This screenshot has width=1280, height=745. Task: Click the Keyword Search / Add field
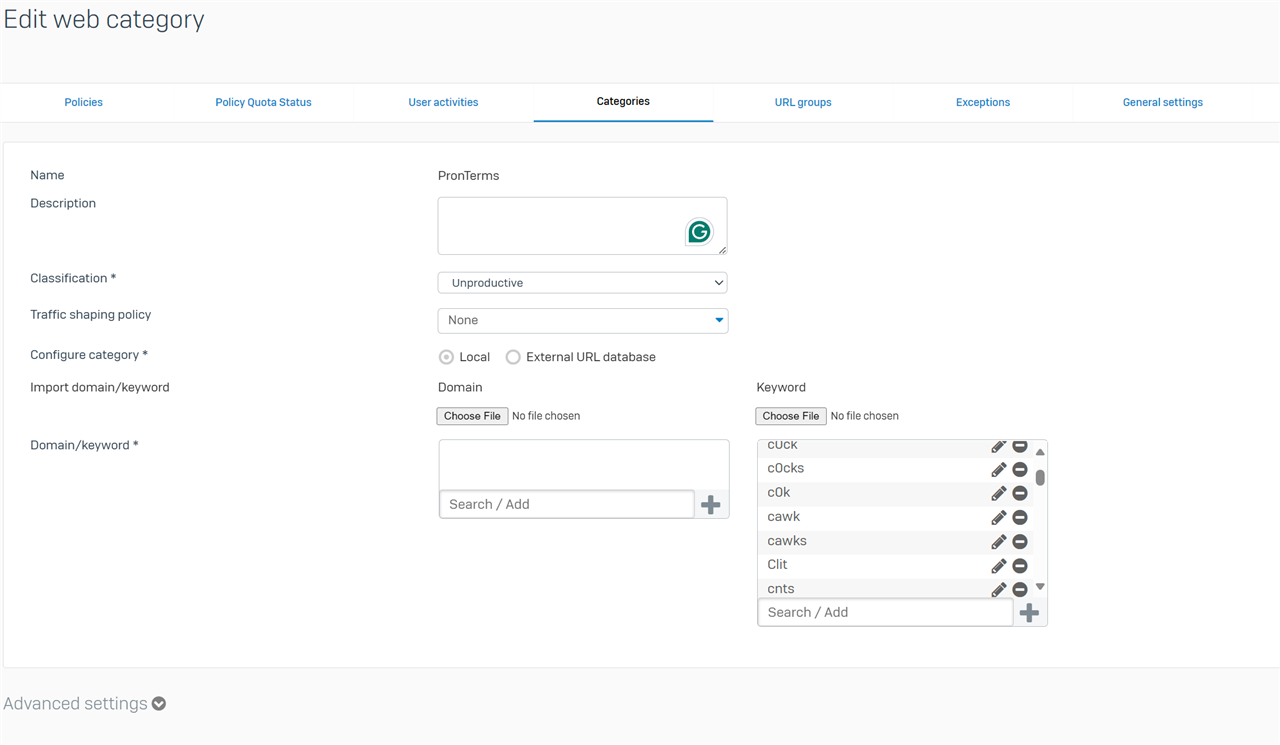pyautogui.click(x=886, y=612)
